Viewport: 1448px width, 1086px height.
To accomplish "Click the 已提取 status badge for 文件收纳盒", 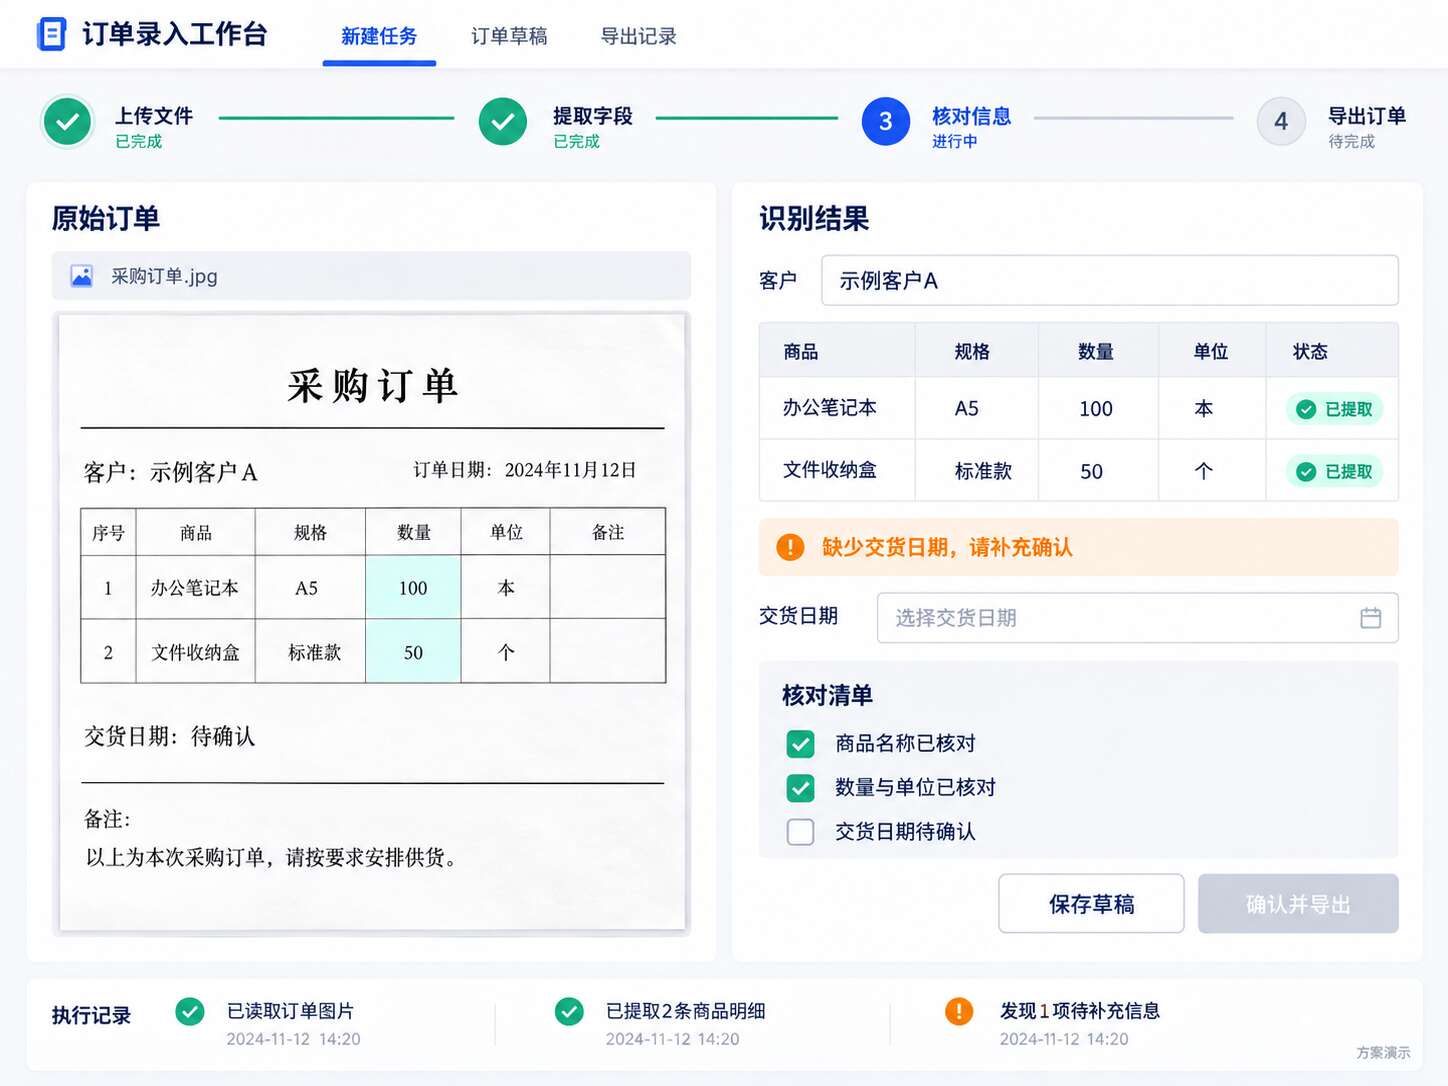I will click(1334, 472).
